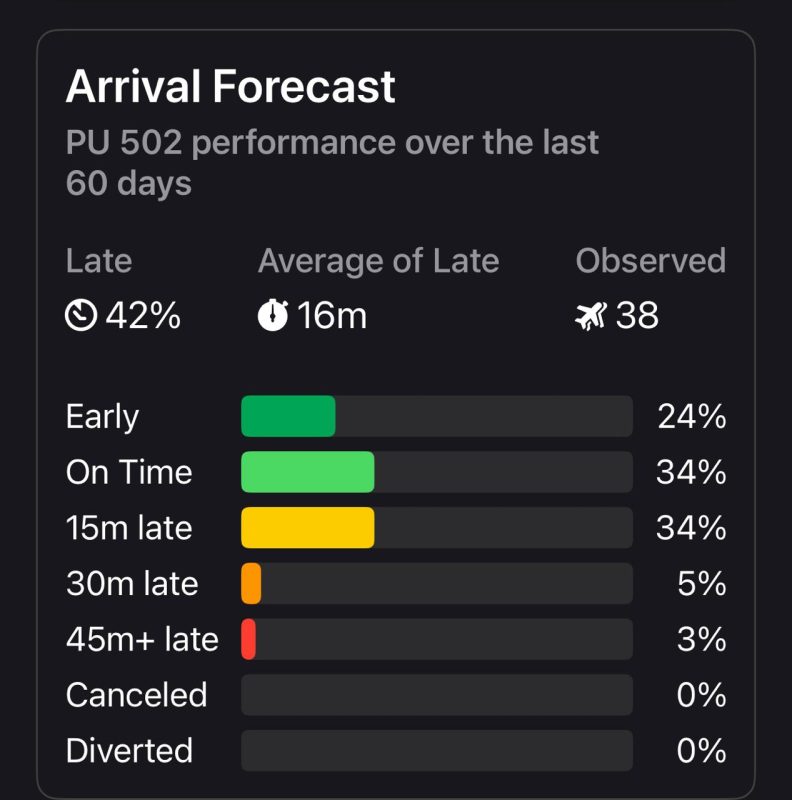Tap the airplane icon beside 38
Screen dimensions: 792x800
[591, 316]
